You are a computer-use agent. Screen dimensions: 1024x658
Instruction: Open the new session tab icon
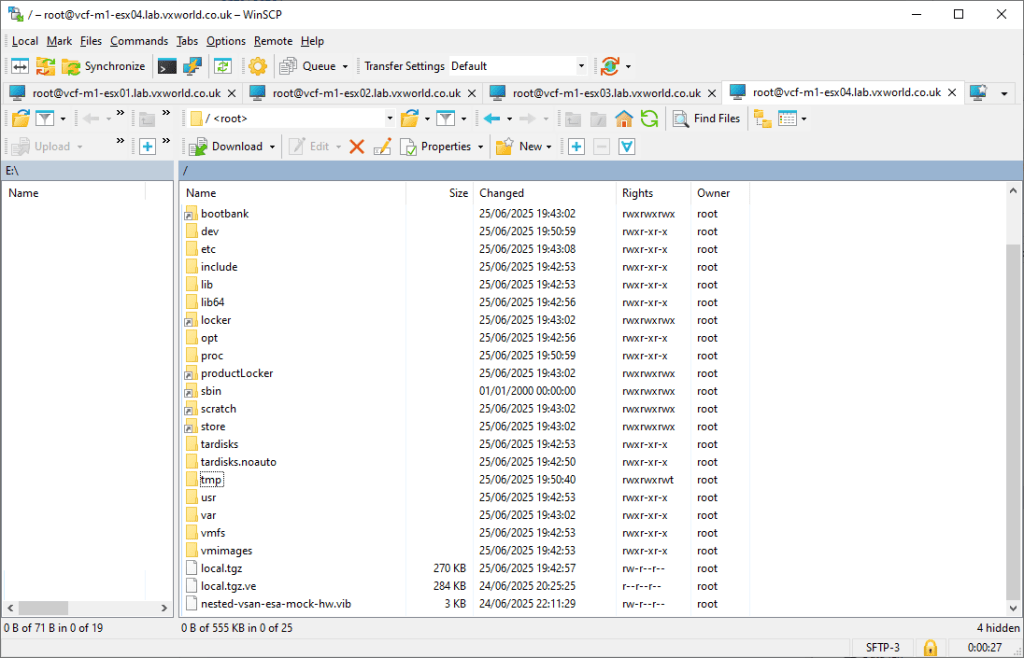coord(980,93)
